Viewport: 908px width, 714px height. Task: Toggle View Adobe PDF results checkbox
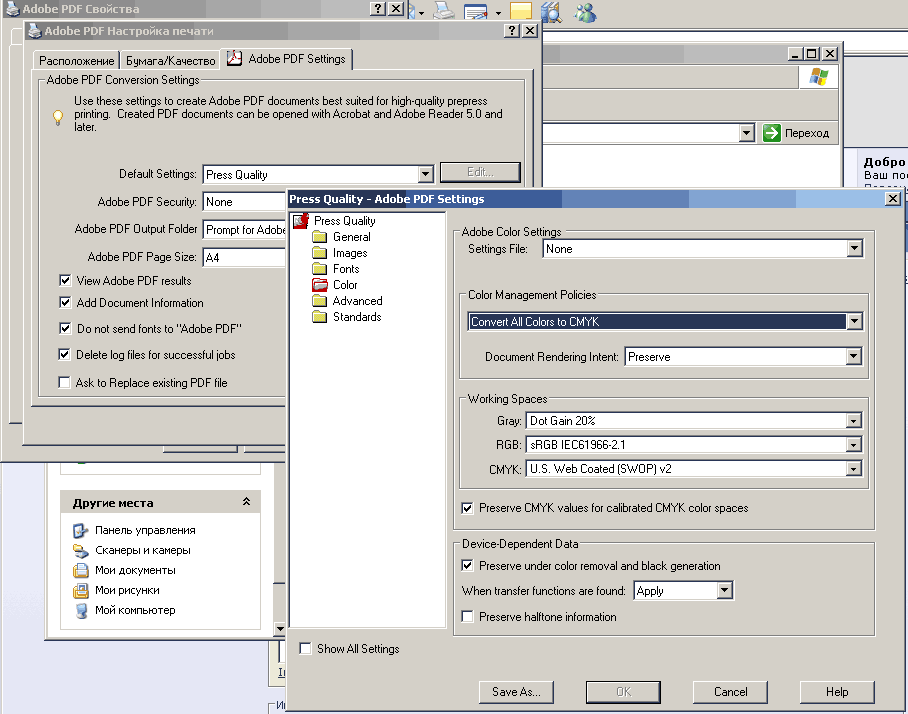pos(65,281)
